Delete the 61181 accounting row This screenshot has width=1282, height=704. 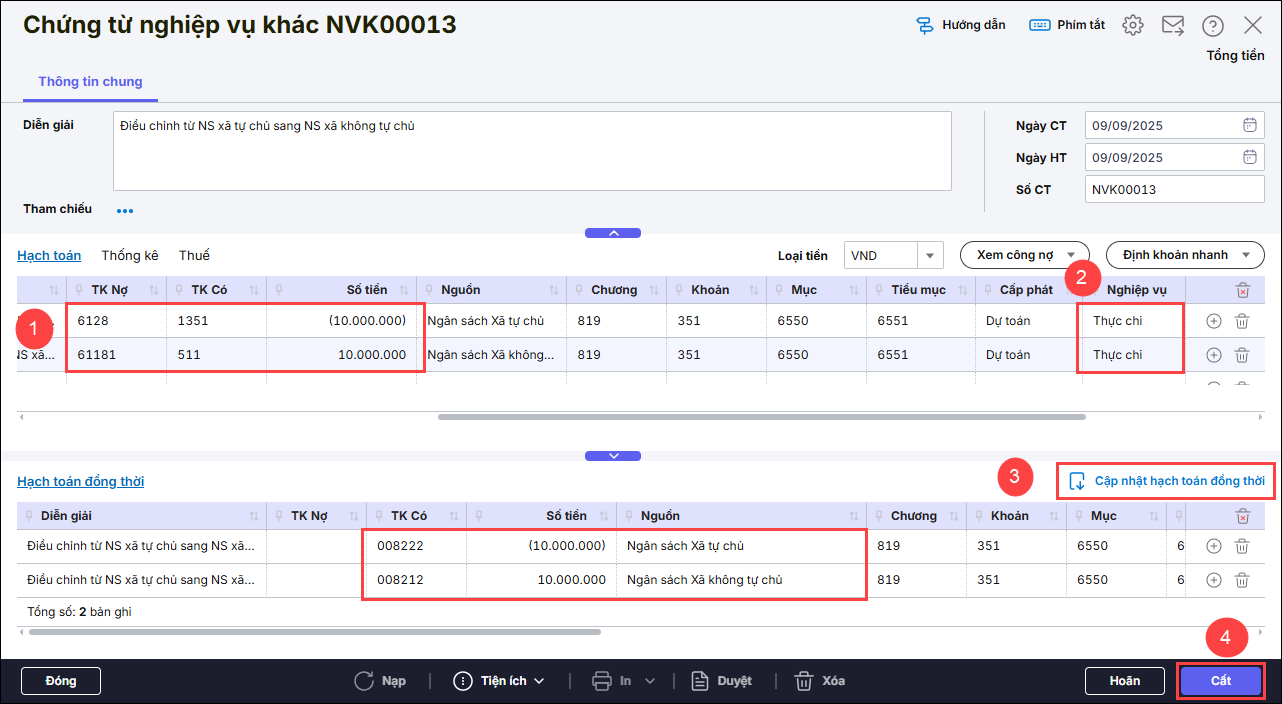point(1242,355)
